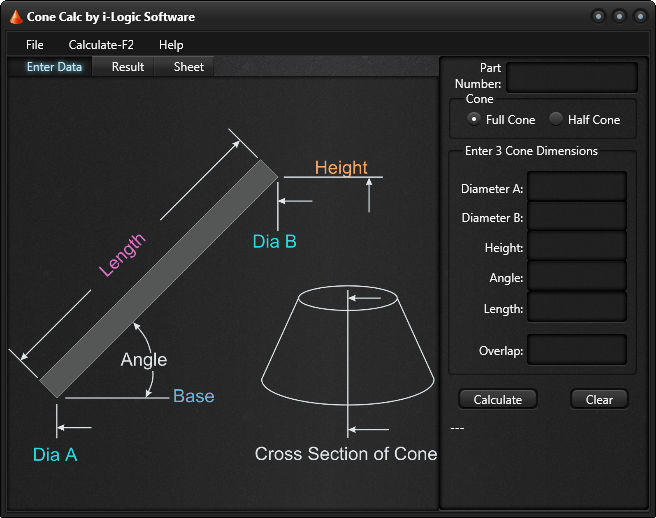Image resolution: width=656 pixels, height=518 pixels.
Task: Click the Angle input field
Action: pos(577,276)
